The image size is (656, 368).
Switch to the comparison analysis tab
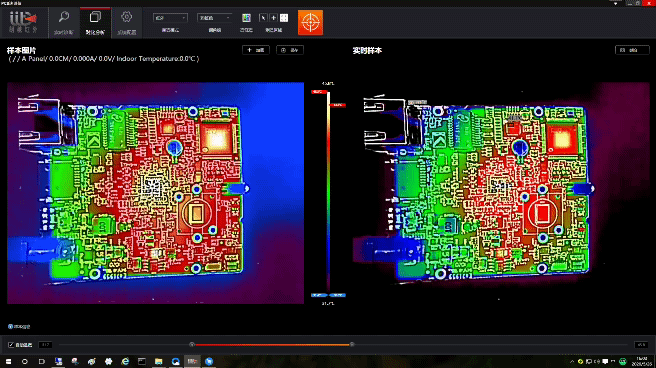coord(95,23)
